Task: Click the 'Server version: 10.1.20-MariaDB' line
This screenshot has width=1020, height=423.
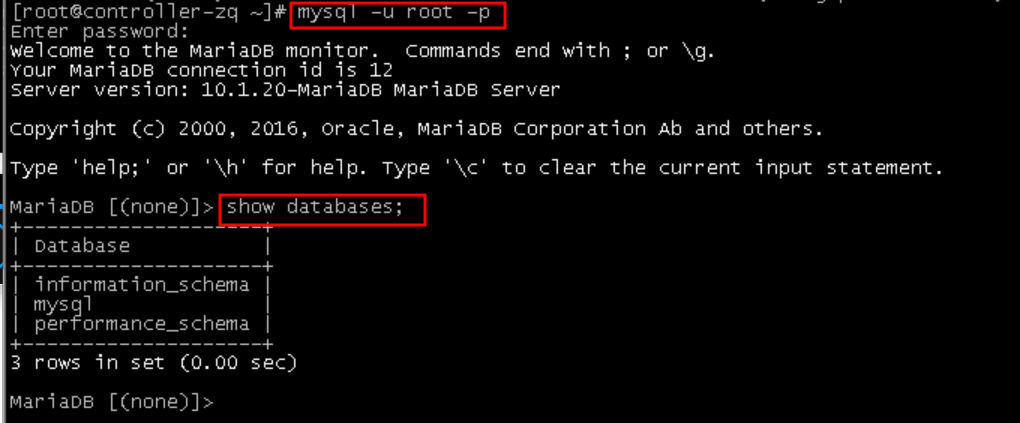Action: [285, 90]
